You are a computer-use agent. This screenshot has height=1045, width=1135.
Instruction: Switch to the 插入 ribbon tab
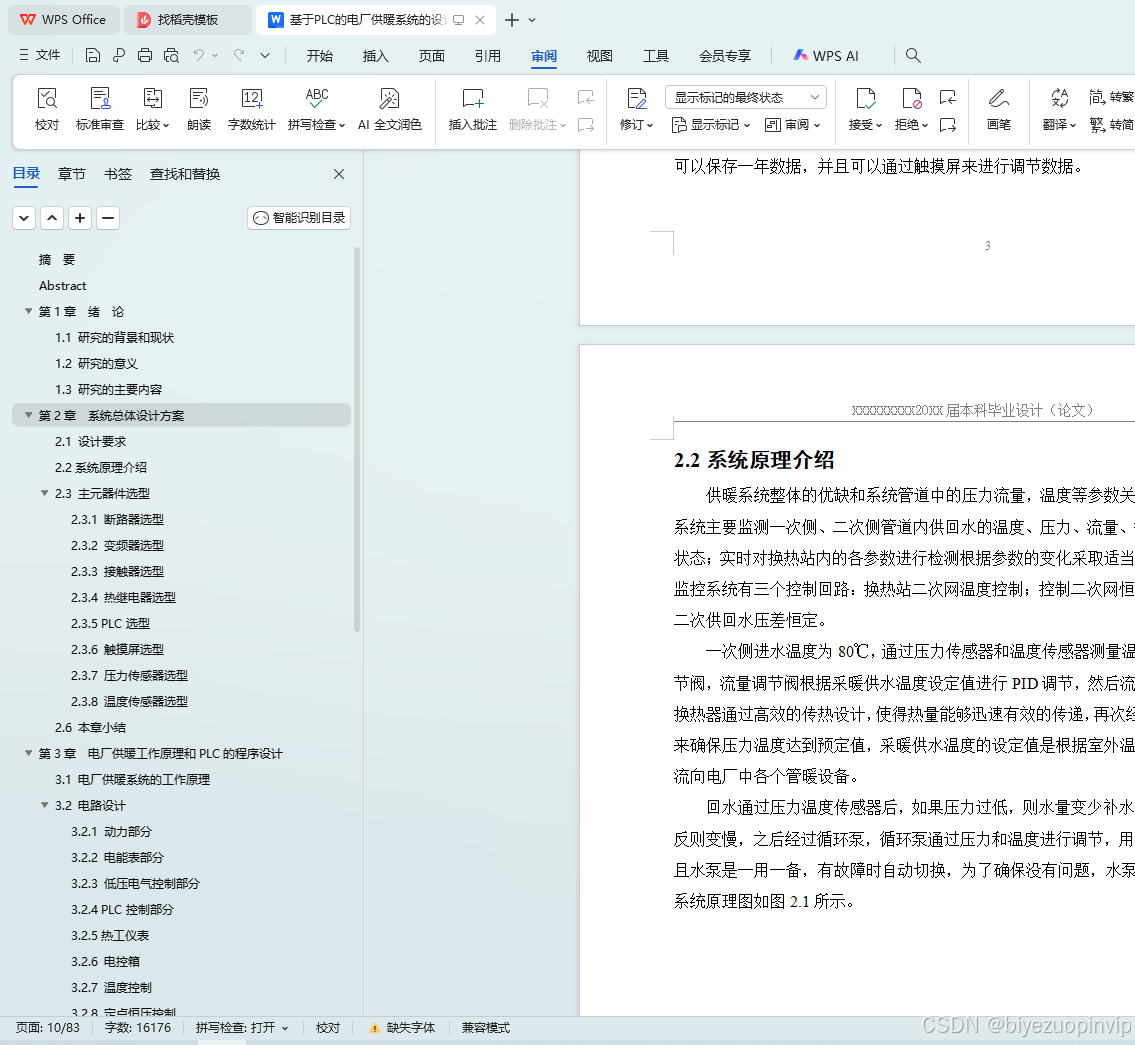(376, 56)
